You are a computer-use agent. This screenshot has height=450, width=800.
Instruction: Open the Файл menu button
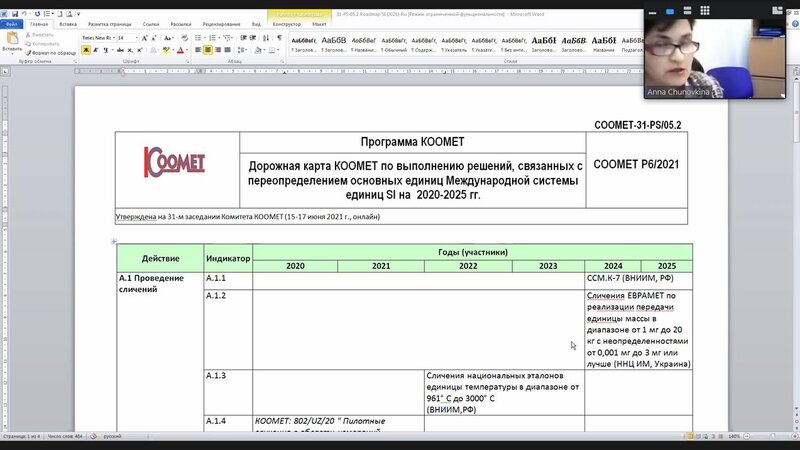tap(11, 23)
